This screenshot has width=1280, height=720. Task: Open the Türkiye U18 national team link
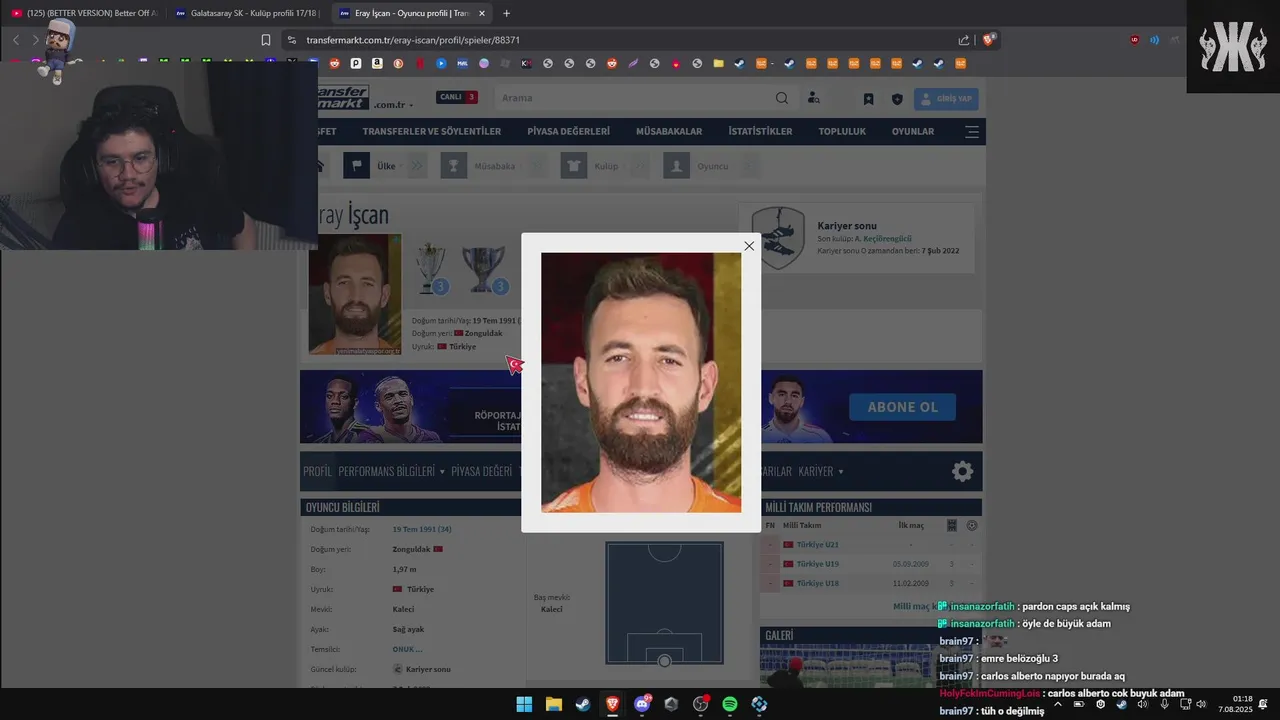817,583
